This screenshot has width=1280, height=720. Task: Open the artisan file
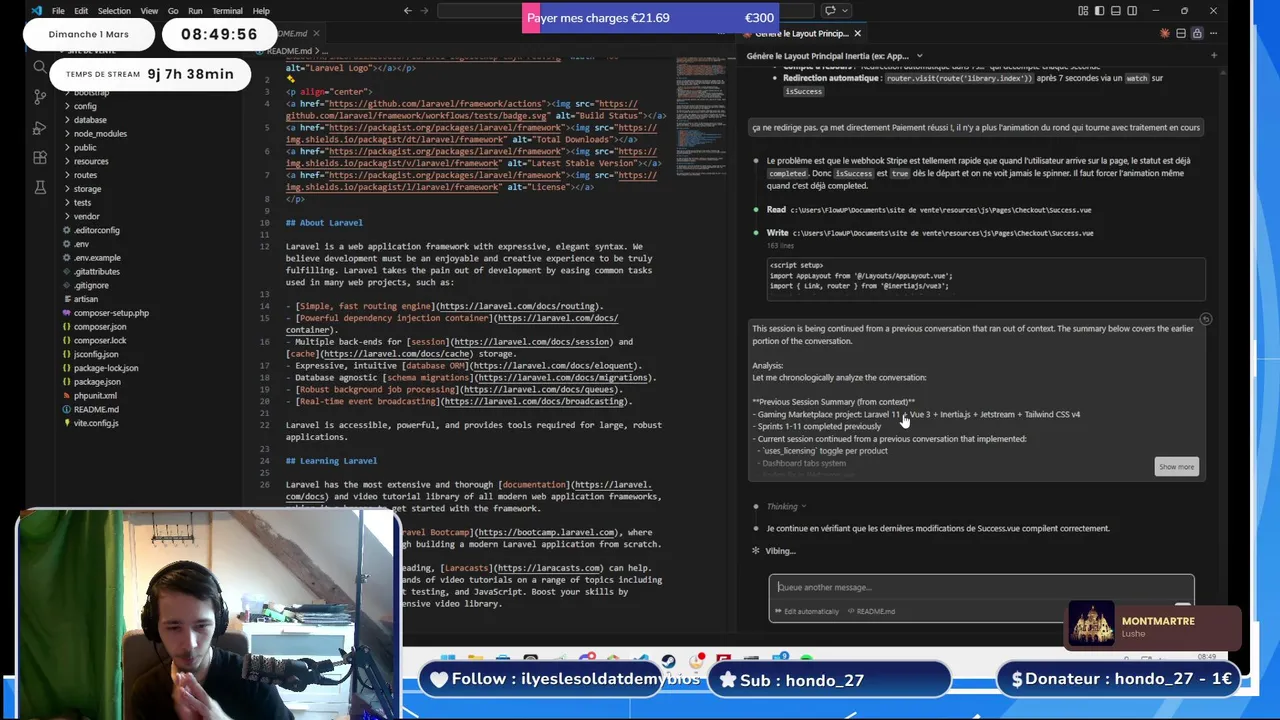coord(86,299)
